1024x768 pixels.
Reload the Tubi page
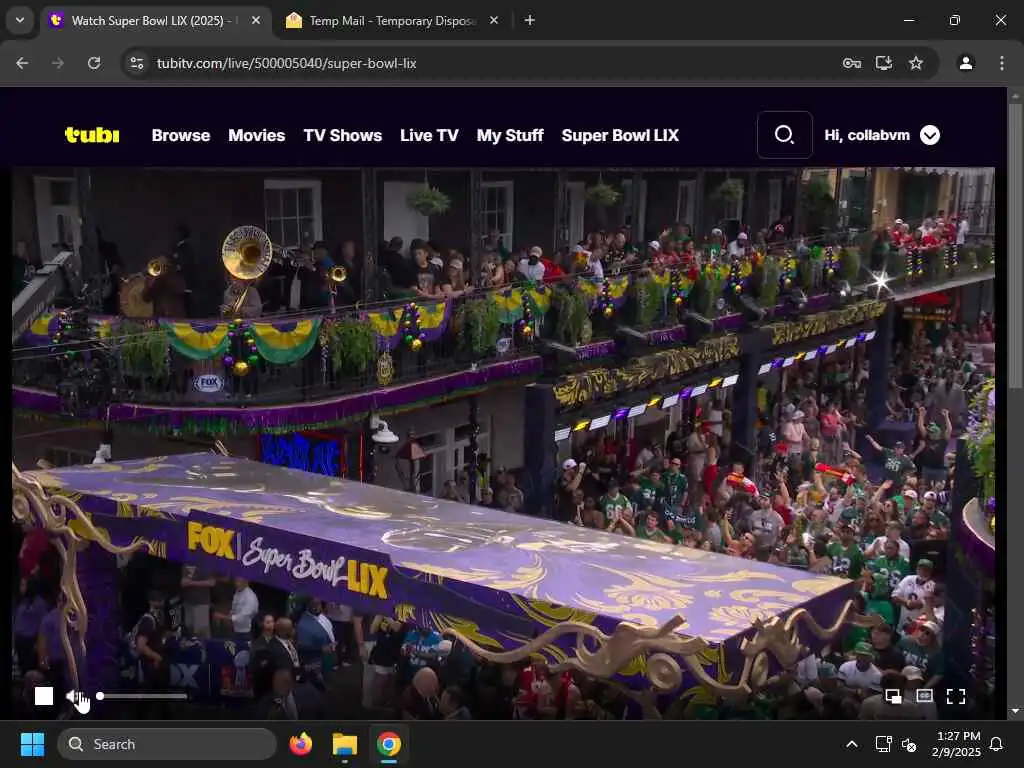coord(94,63)
